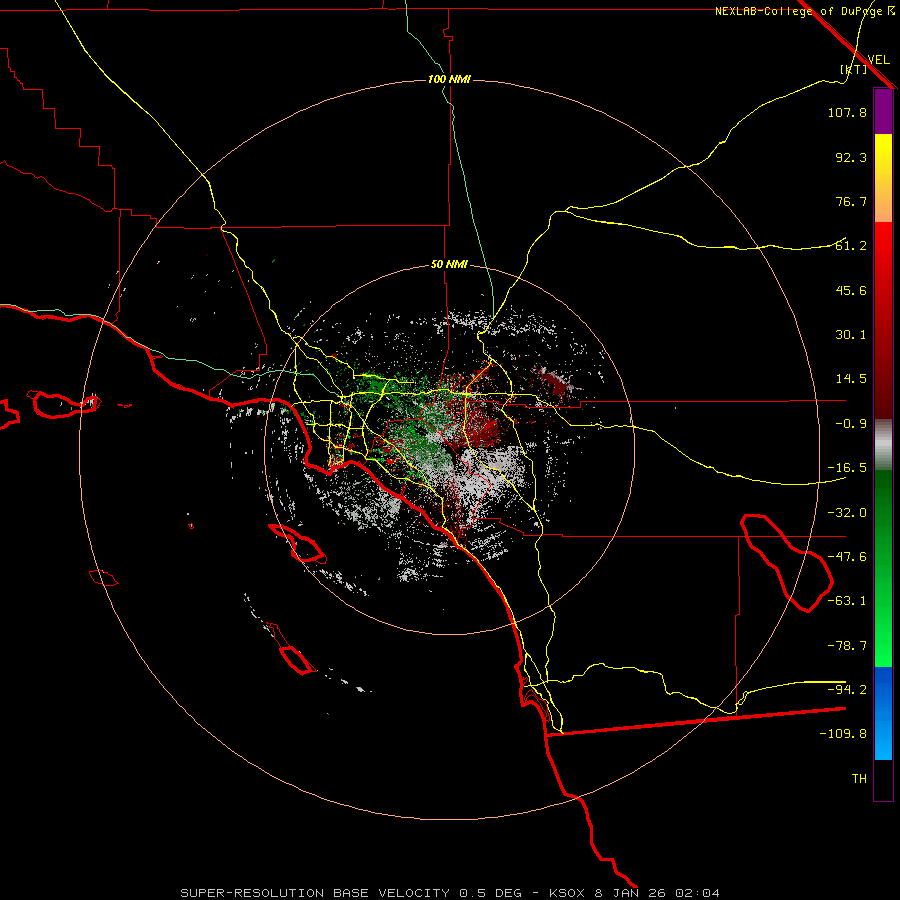Select the 61.2 velocity scale value

pyautogui.click(x=851, y=246)
